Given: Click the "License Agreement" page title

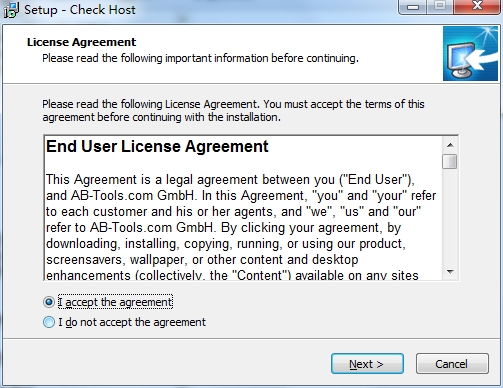Looking at the screenshot, I should (x=81, y=42).
